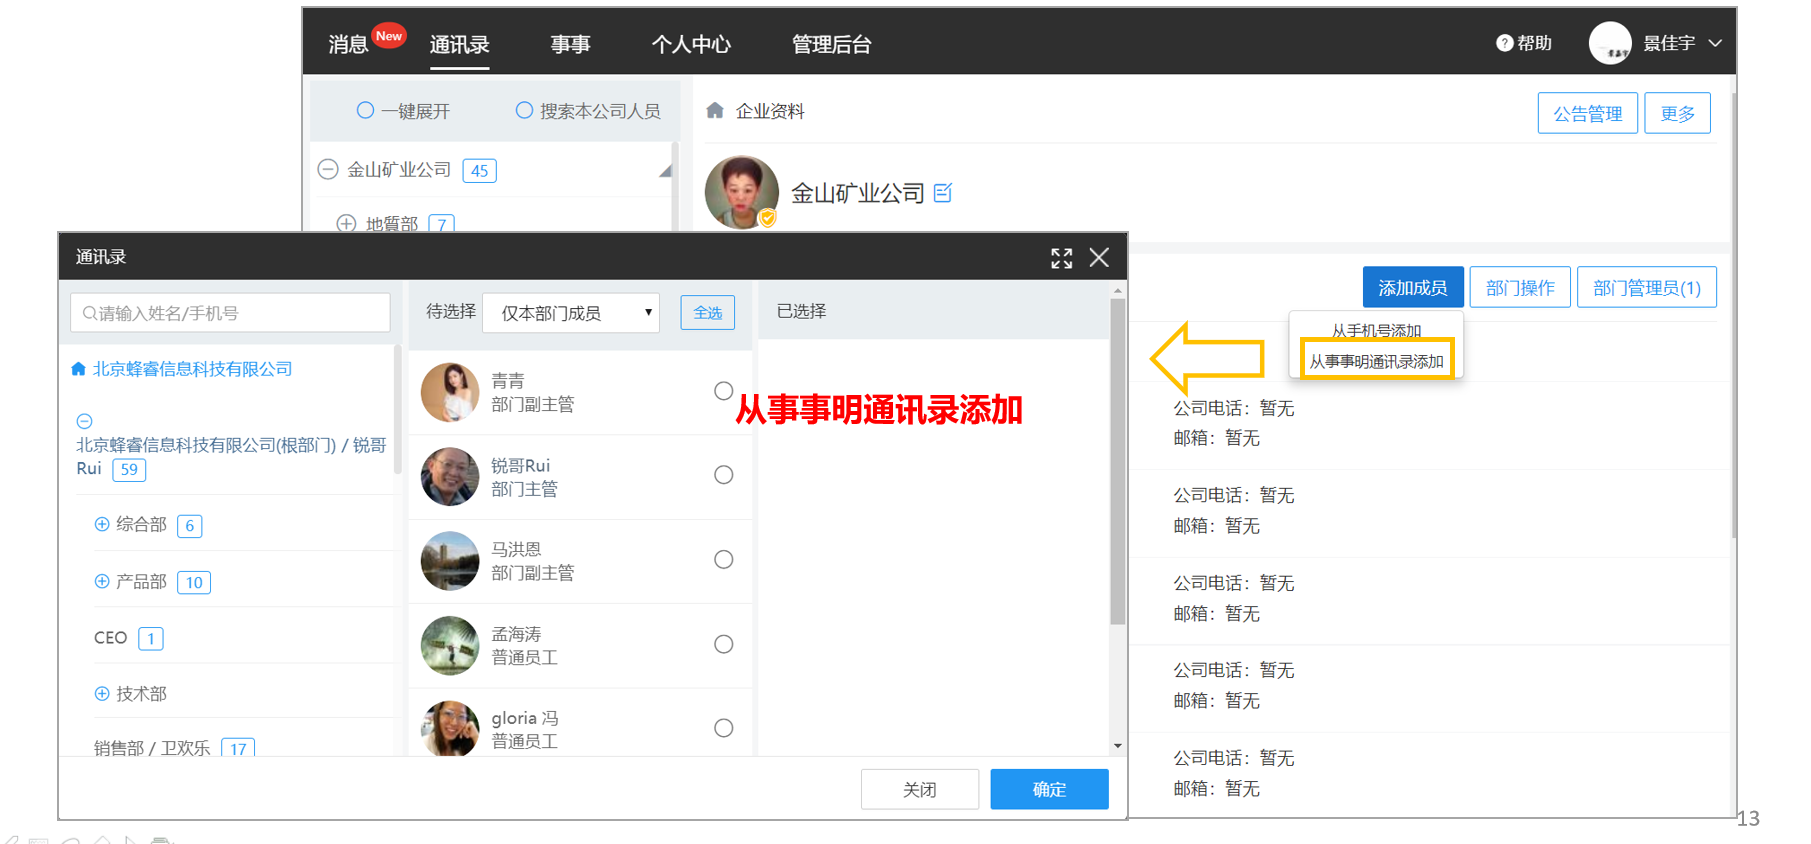Click the 确定 confirm button
This screenshot has height=844, width=1811.
(1049, 789)
